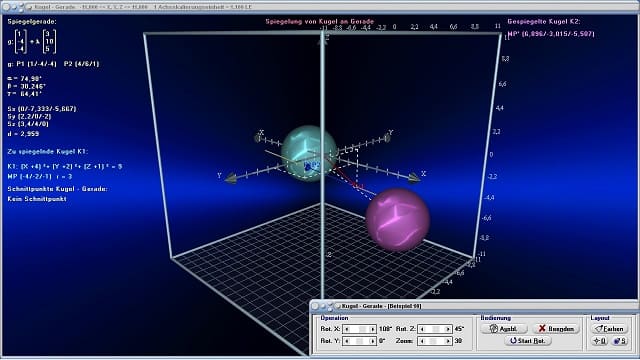Increase Rot. Y with right arrow
Screen dimensions: 640x360
[372, 341]
